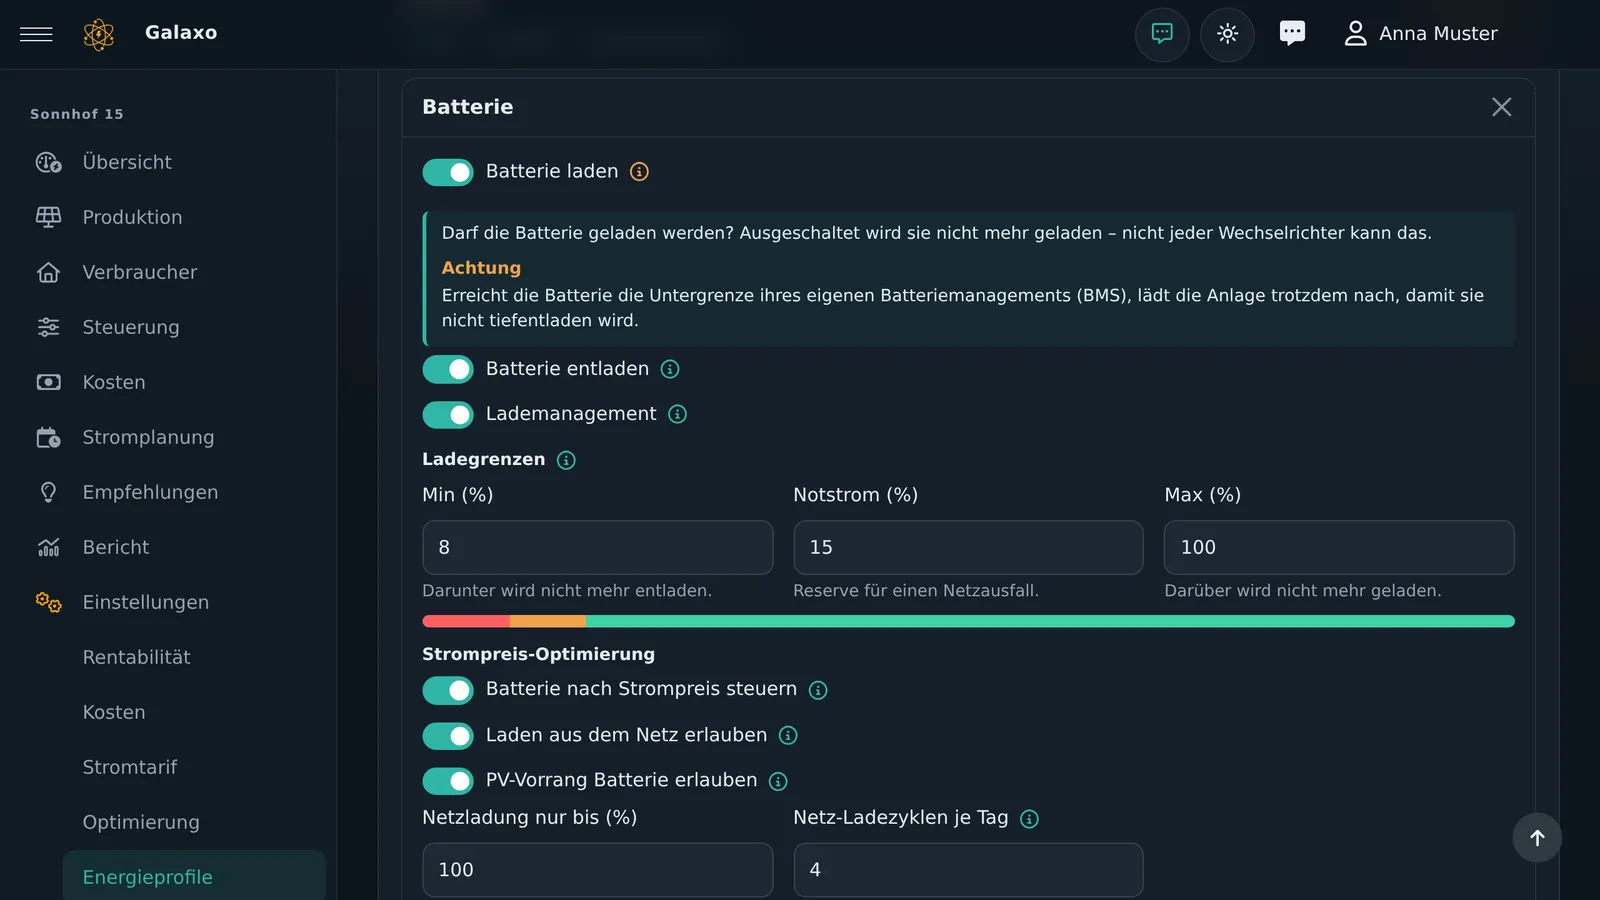Click the scroll-to-top arrow button

click(x=1537, y=838)
